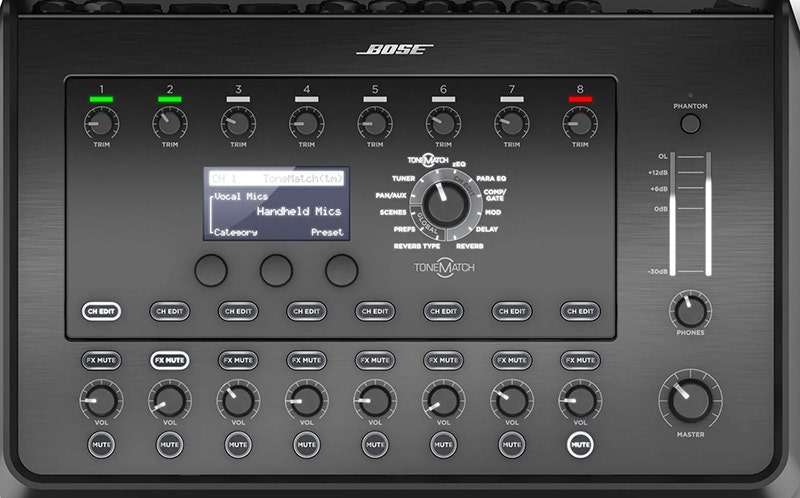Toggle FX MUTE on channel 1

coord(102,360)
